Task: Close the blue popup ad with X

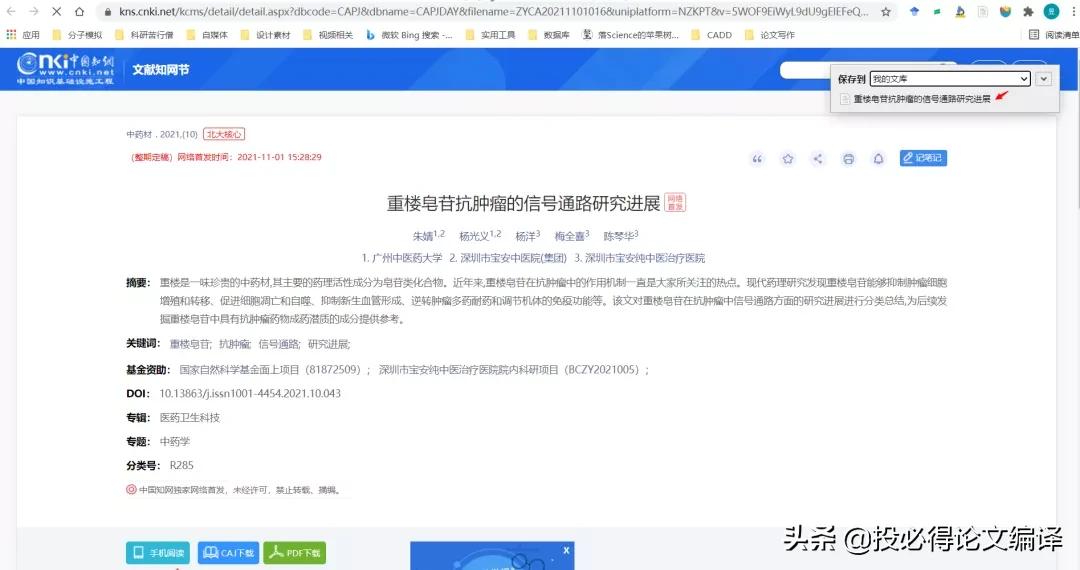Action: click(566, 550)
